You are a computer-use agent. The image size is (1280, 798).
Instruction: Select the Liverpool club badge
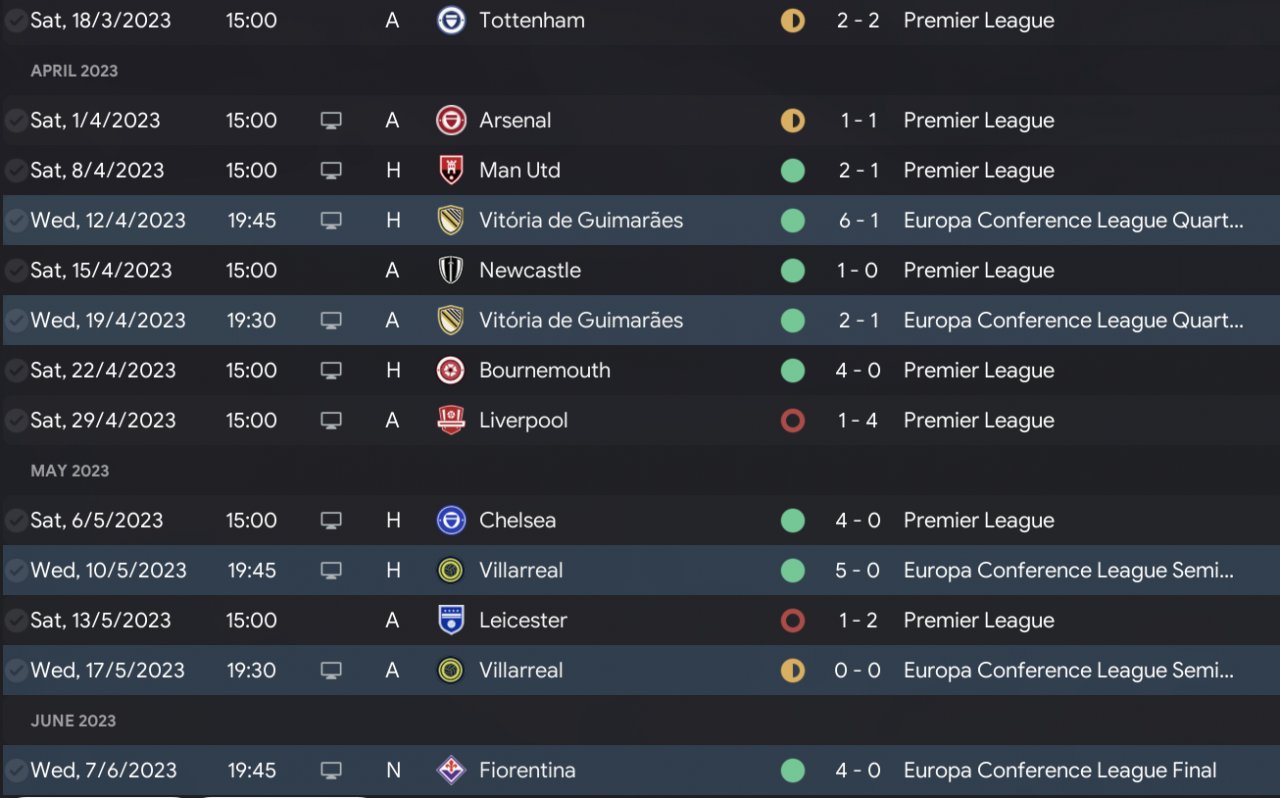tap(451, 420)
